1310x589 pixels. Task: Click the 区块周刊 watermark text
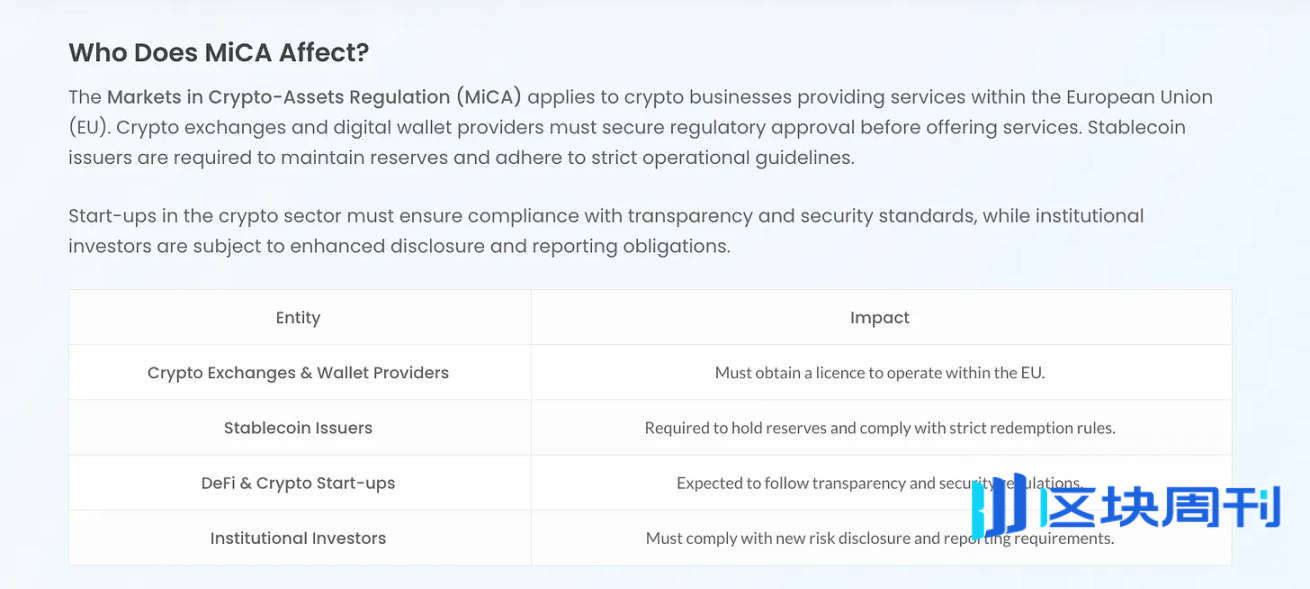(x=1160, y=507)
